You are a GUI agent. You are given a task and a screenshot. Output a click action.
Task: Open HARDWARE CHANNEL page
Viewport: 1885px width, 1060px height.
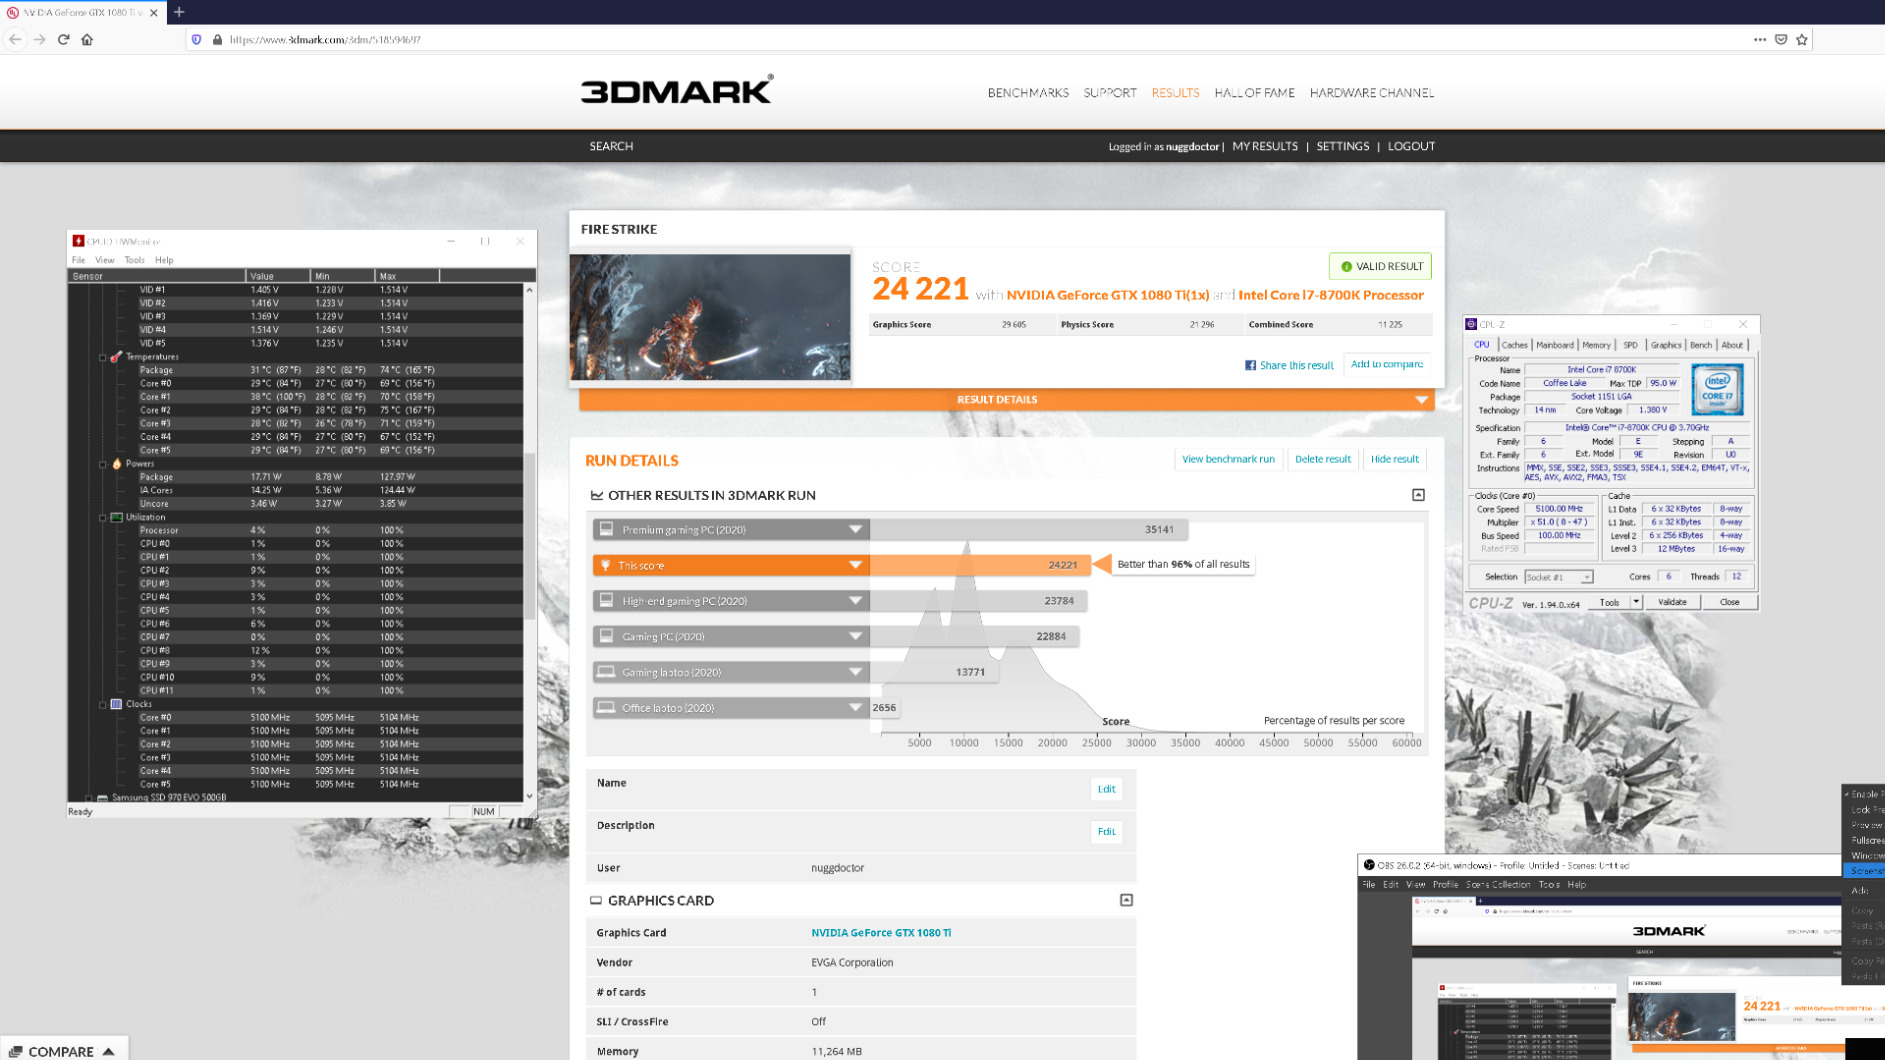[x=1372, y=93]
